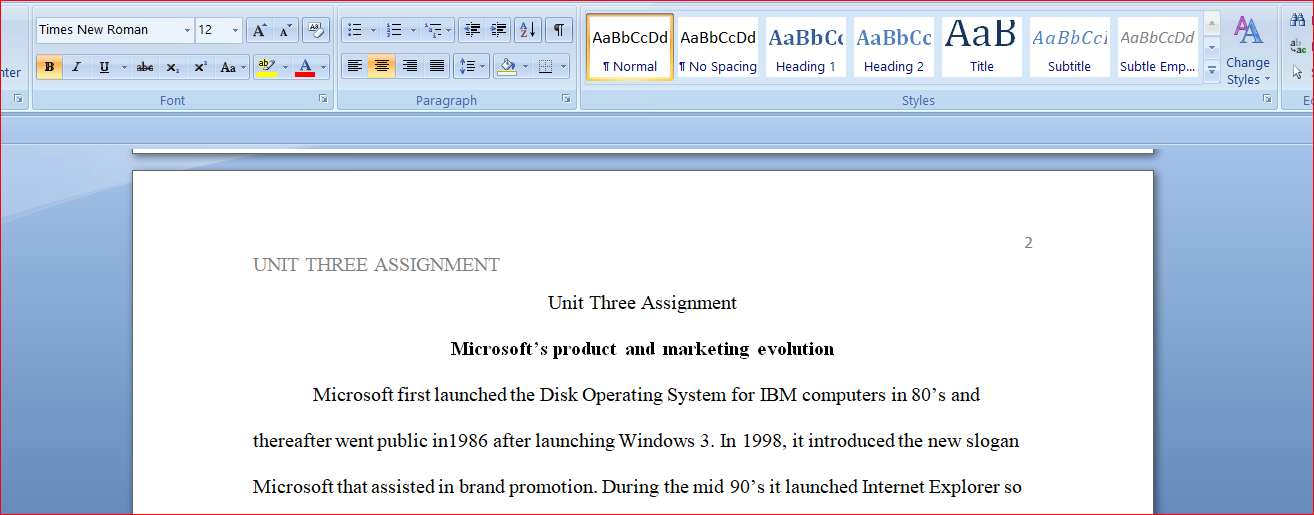Click the borders icon
The height and width of the screenshot is (515, 1314).
coord(545,67)
